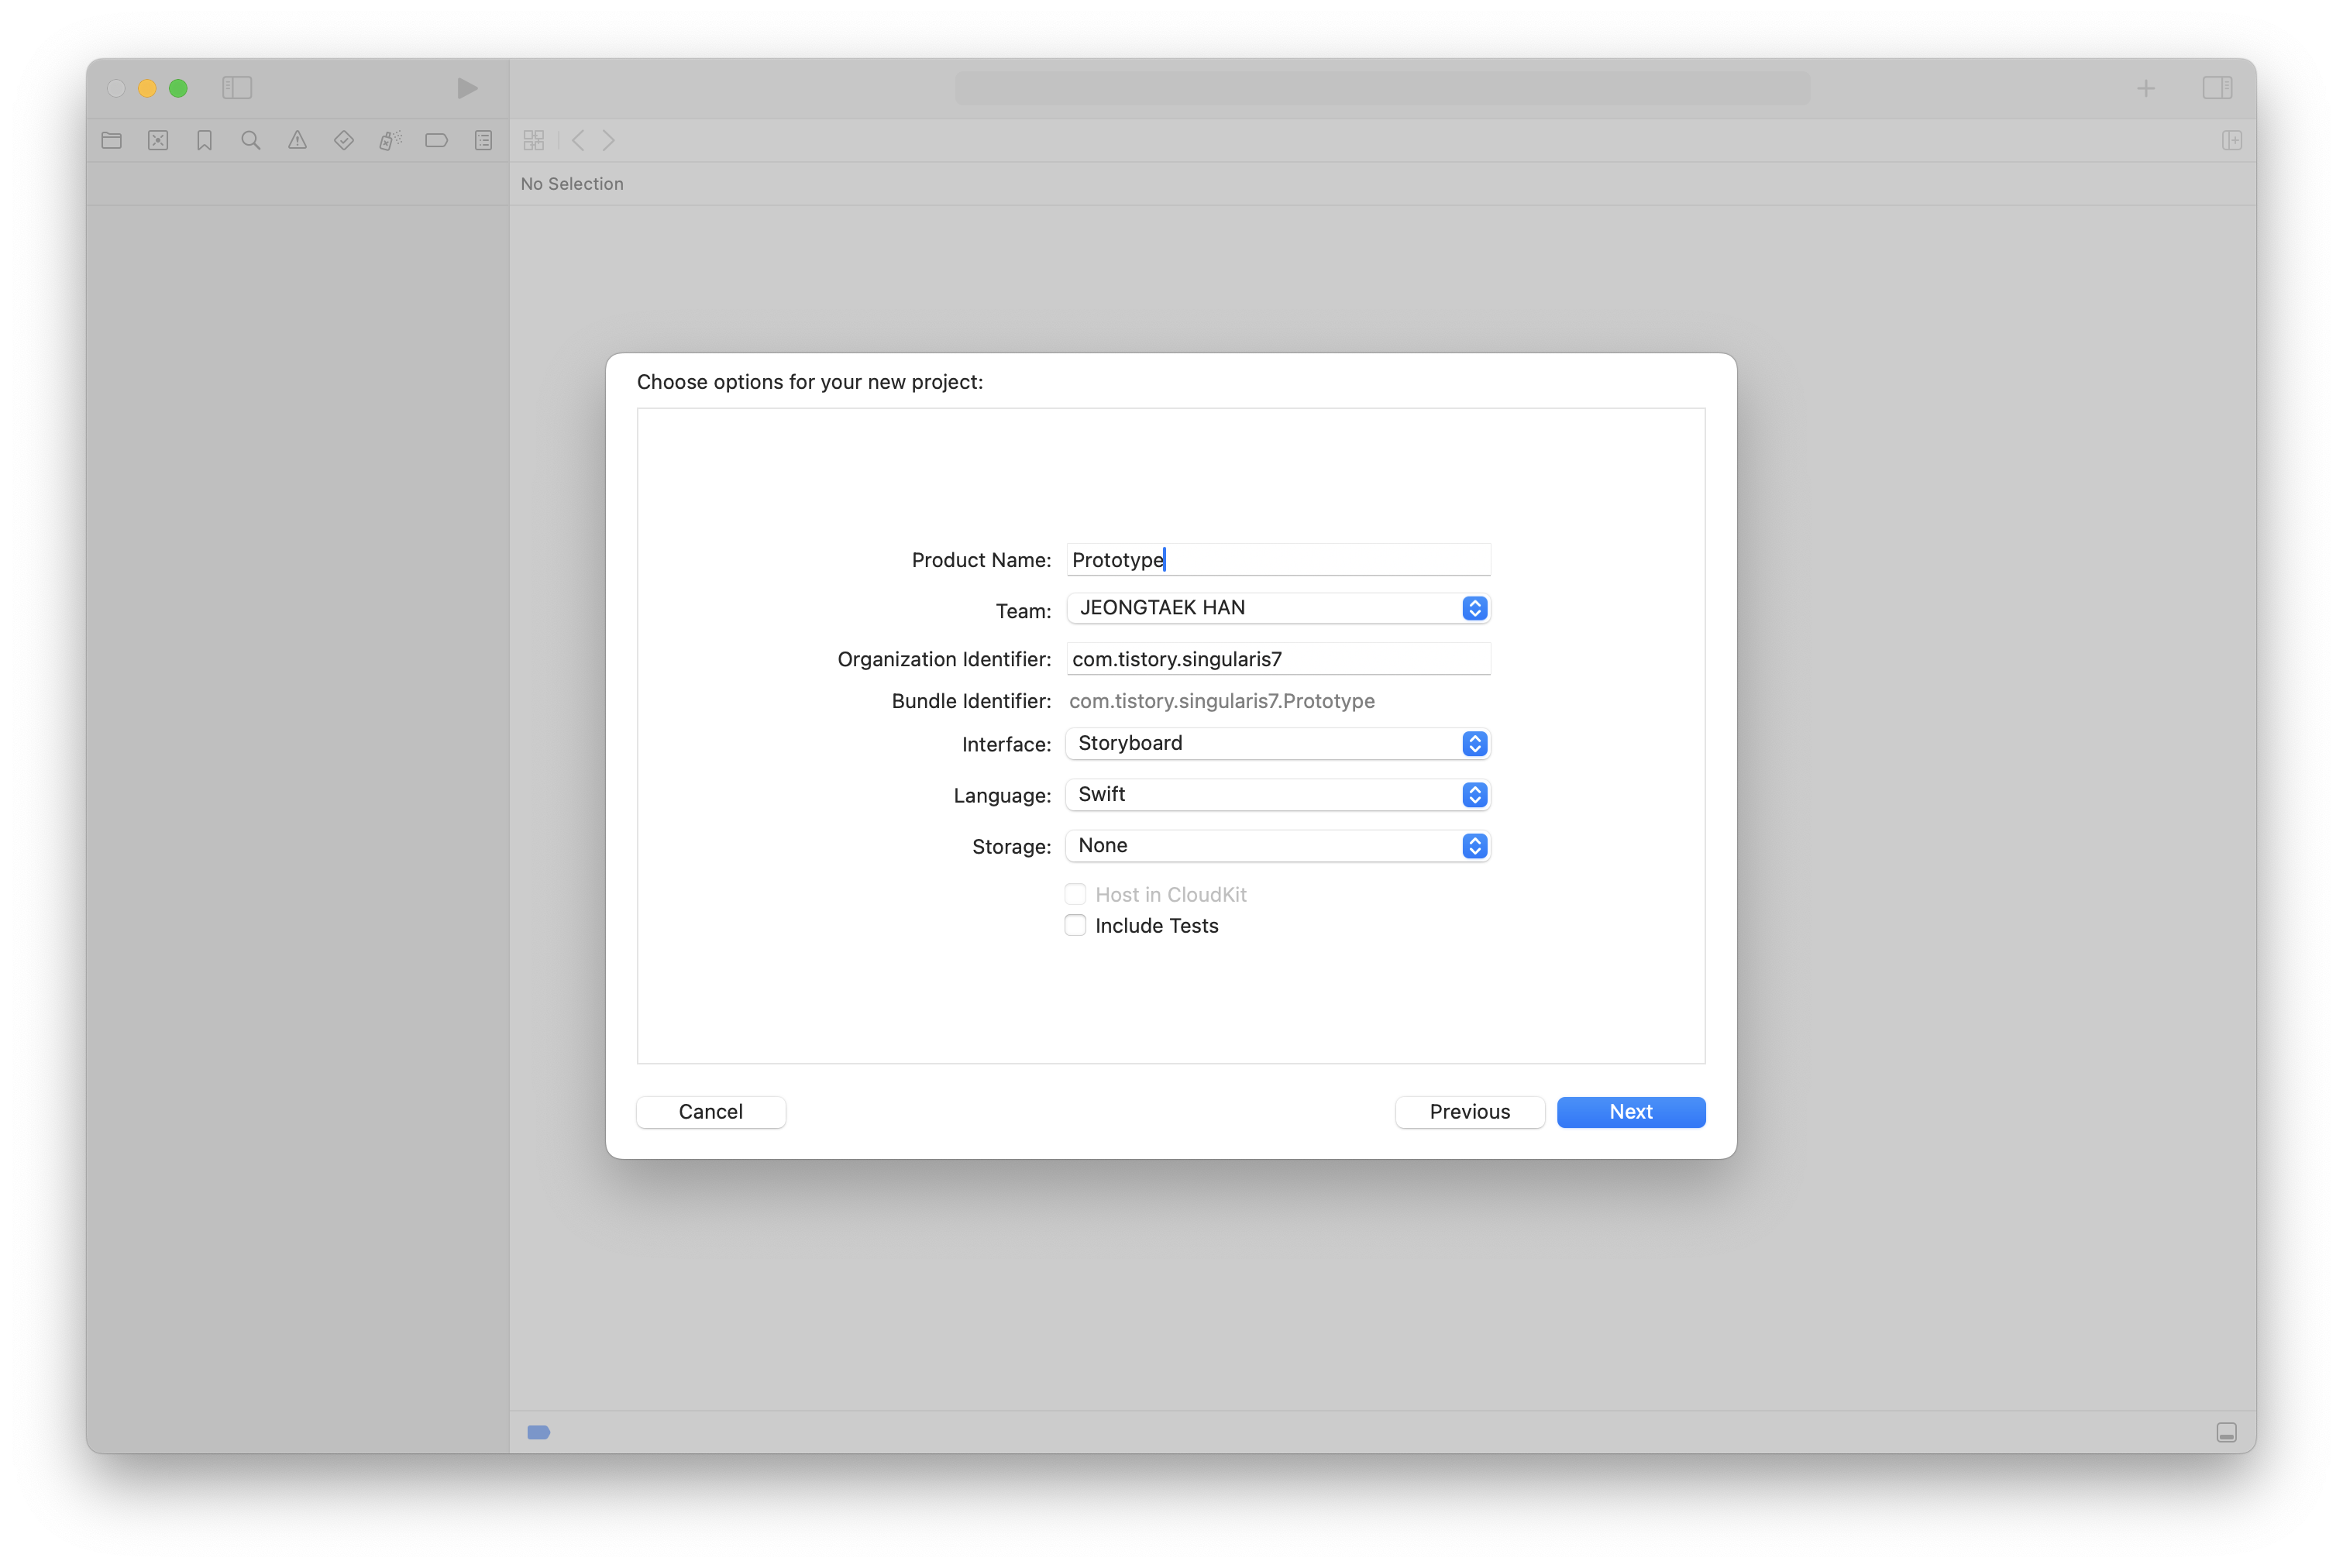
Task: Click the Organization Identifier text field
Action: (x=1277, y=659)
